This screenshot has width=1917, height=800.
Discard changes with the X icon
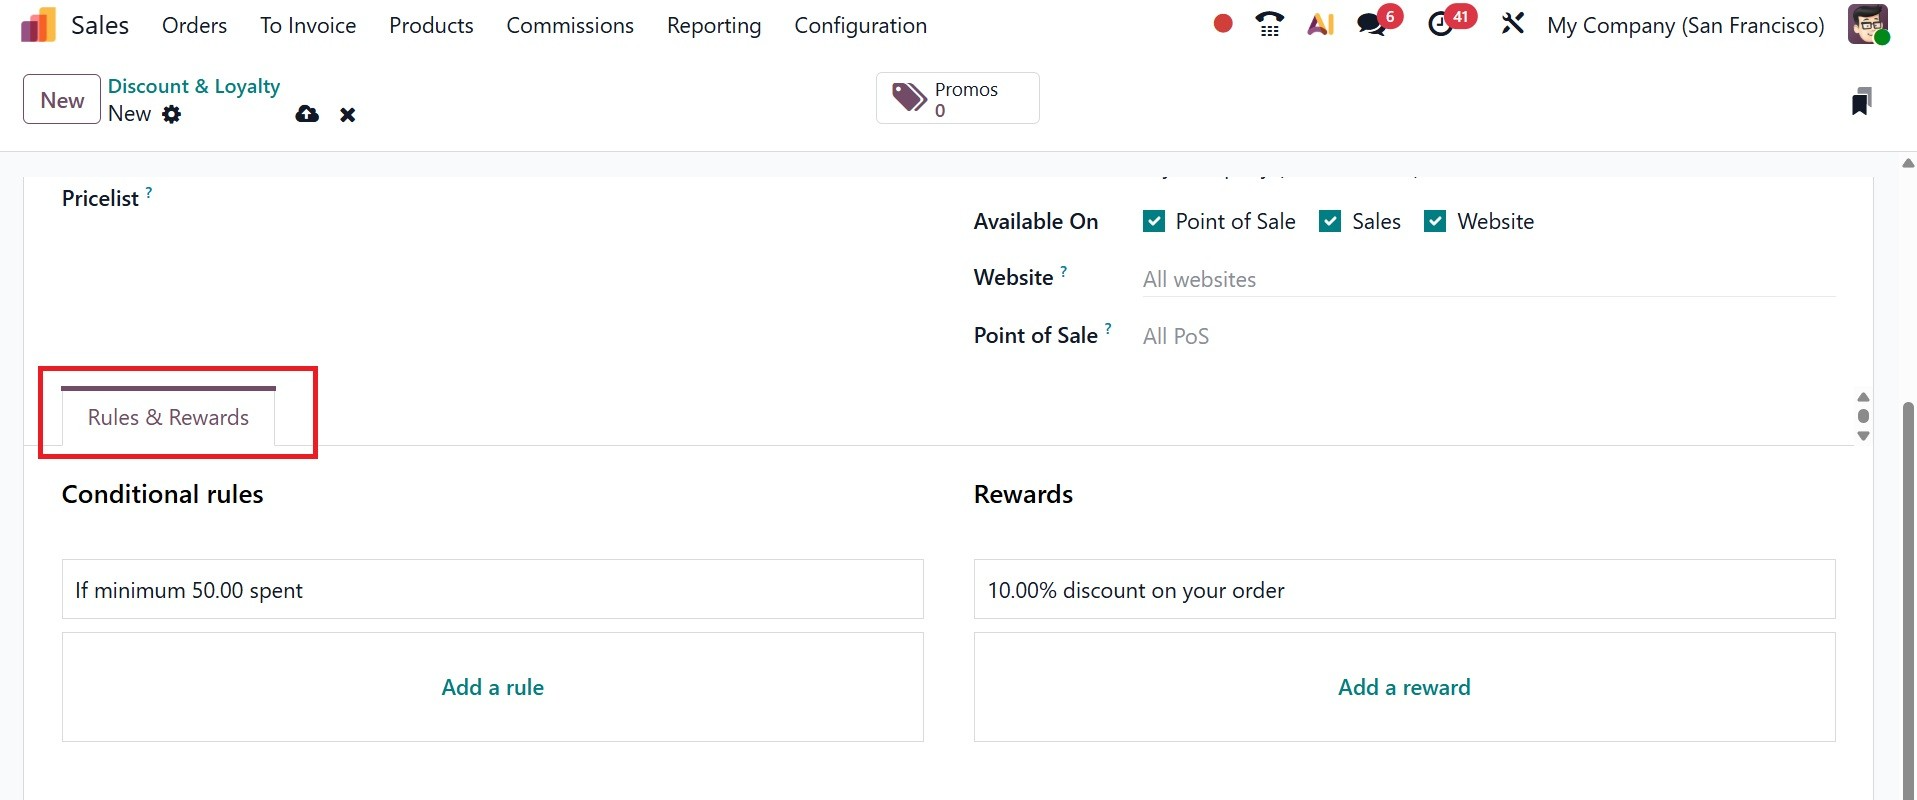tap(347, 115)
